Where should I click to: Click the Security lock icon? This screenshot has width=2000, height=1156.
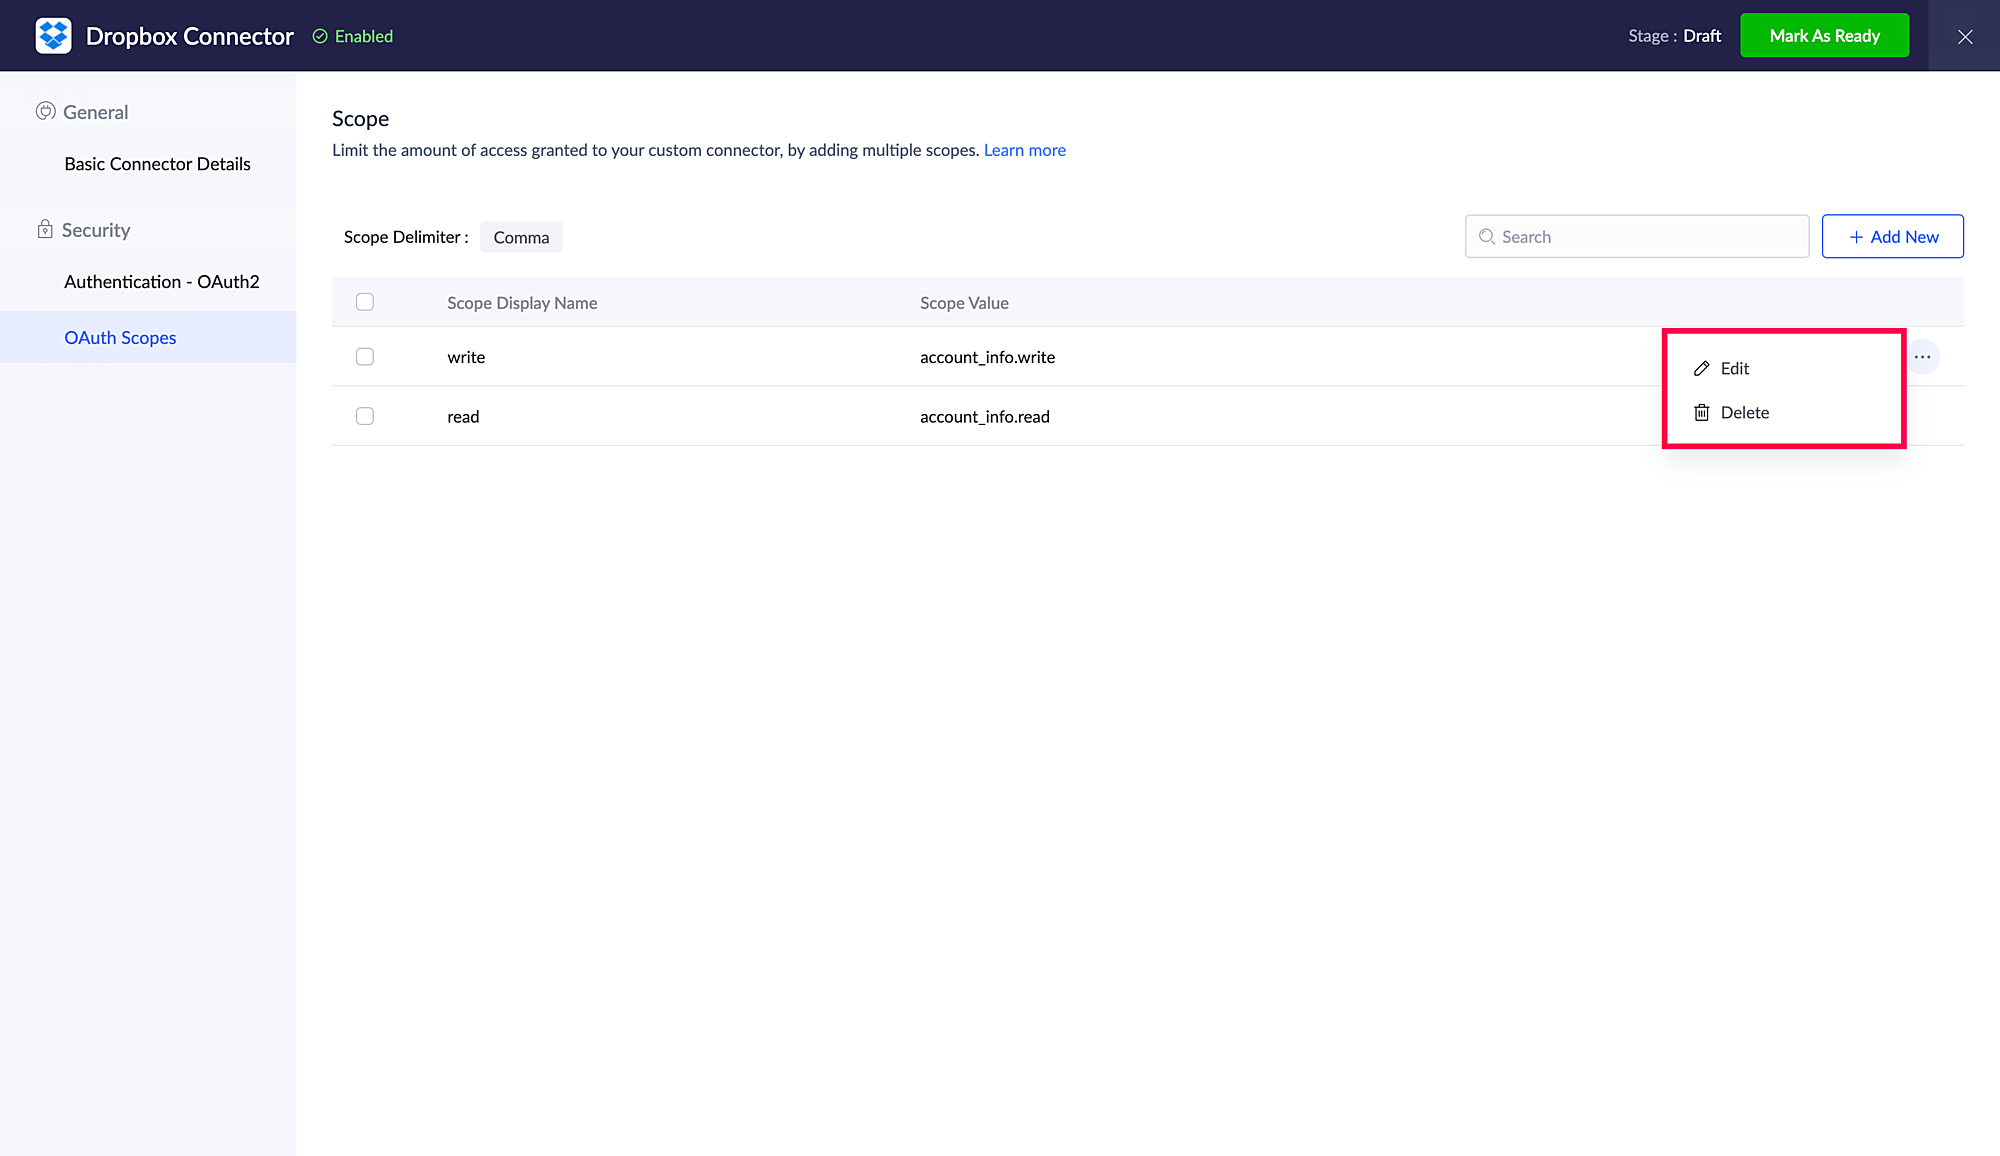coord(45,229)
